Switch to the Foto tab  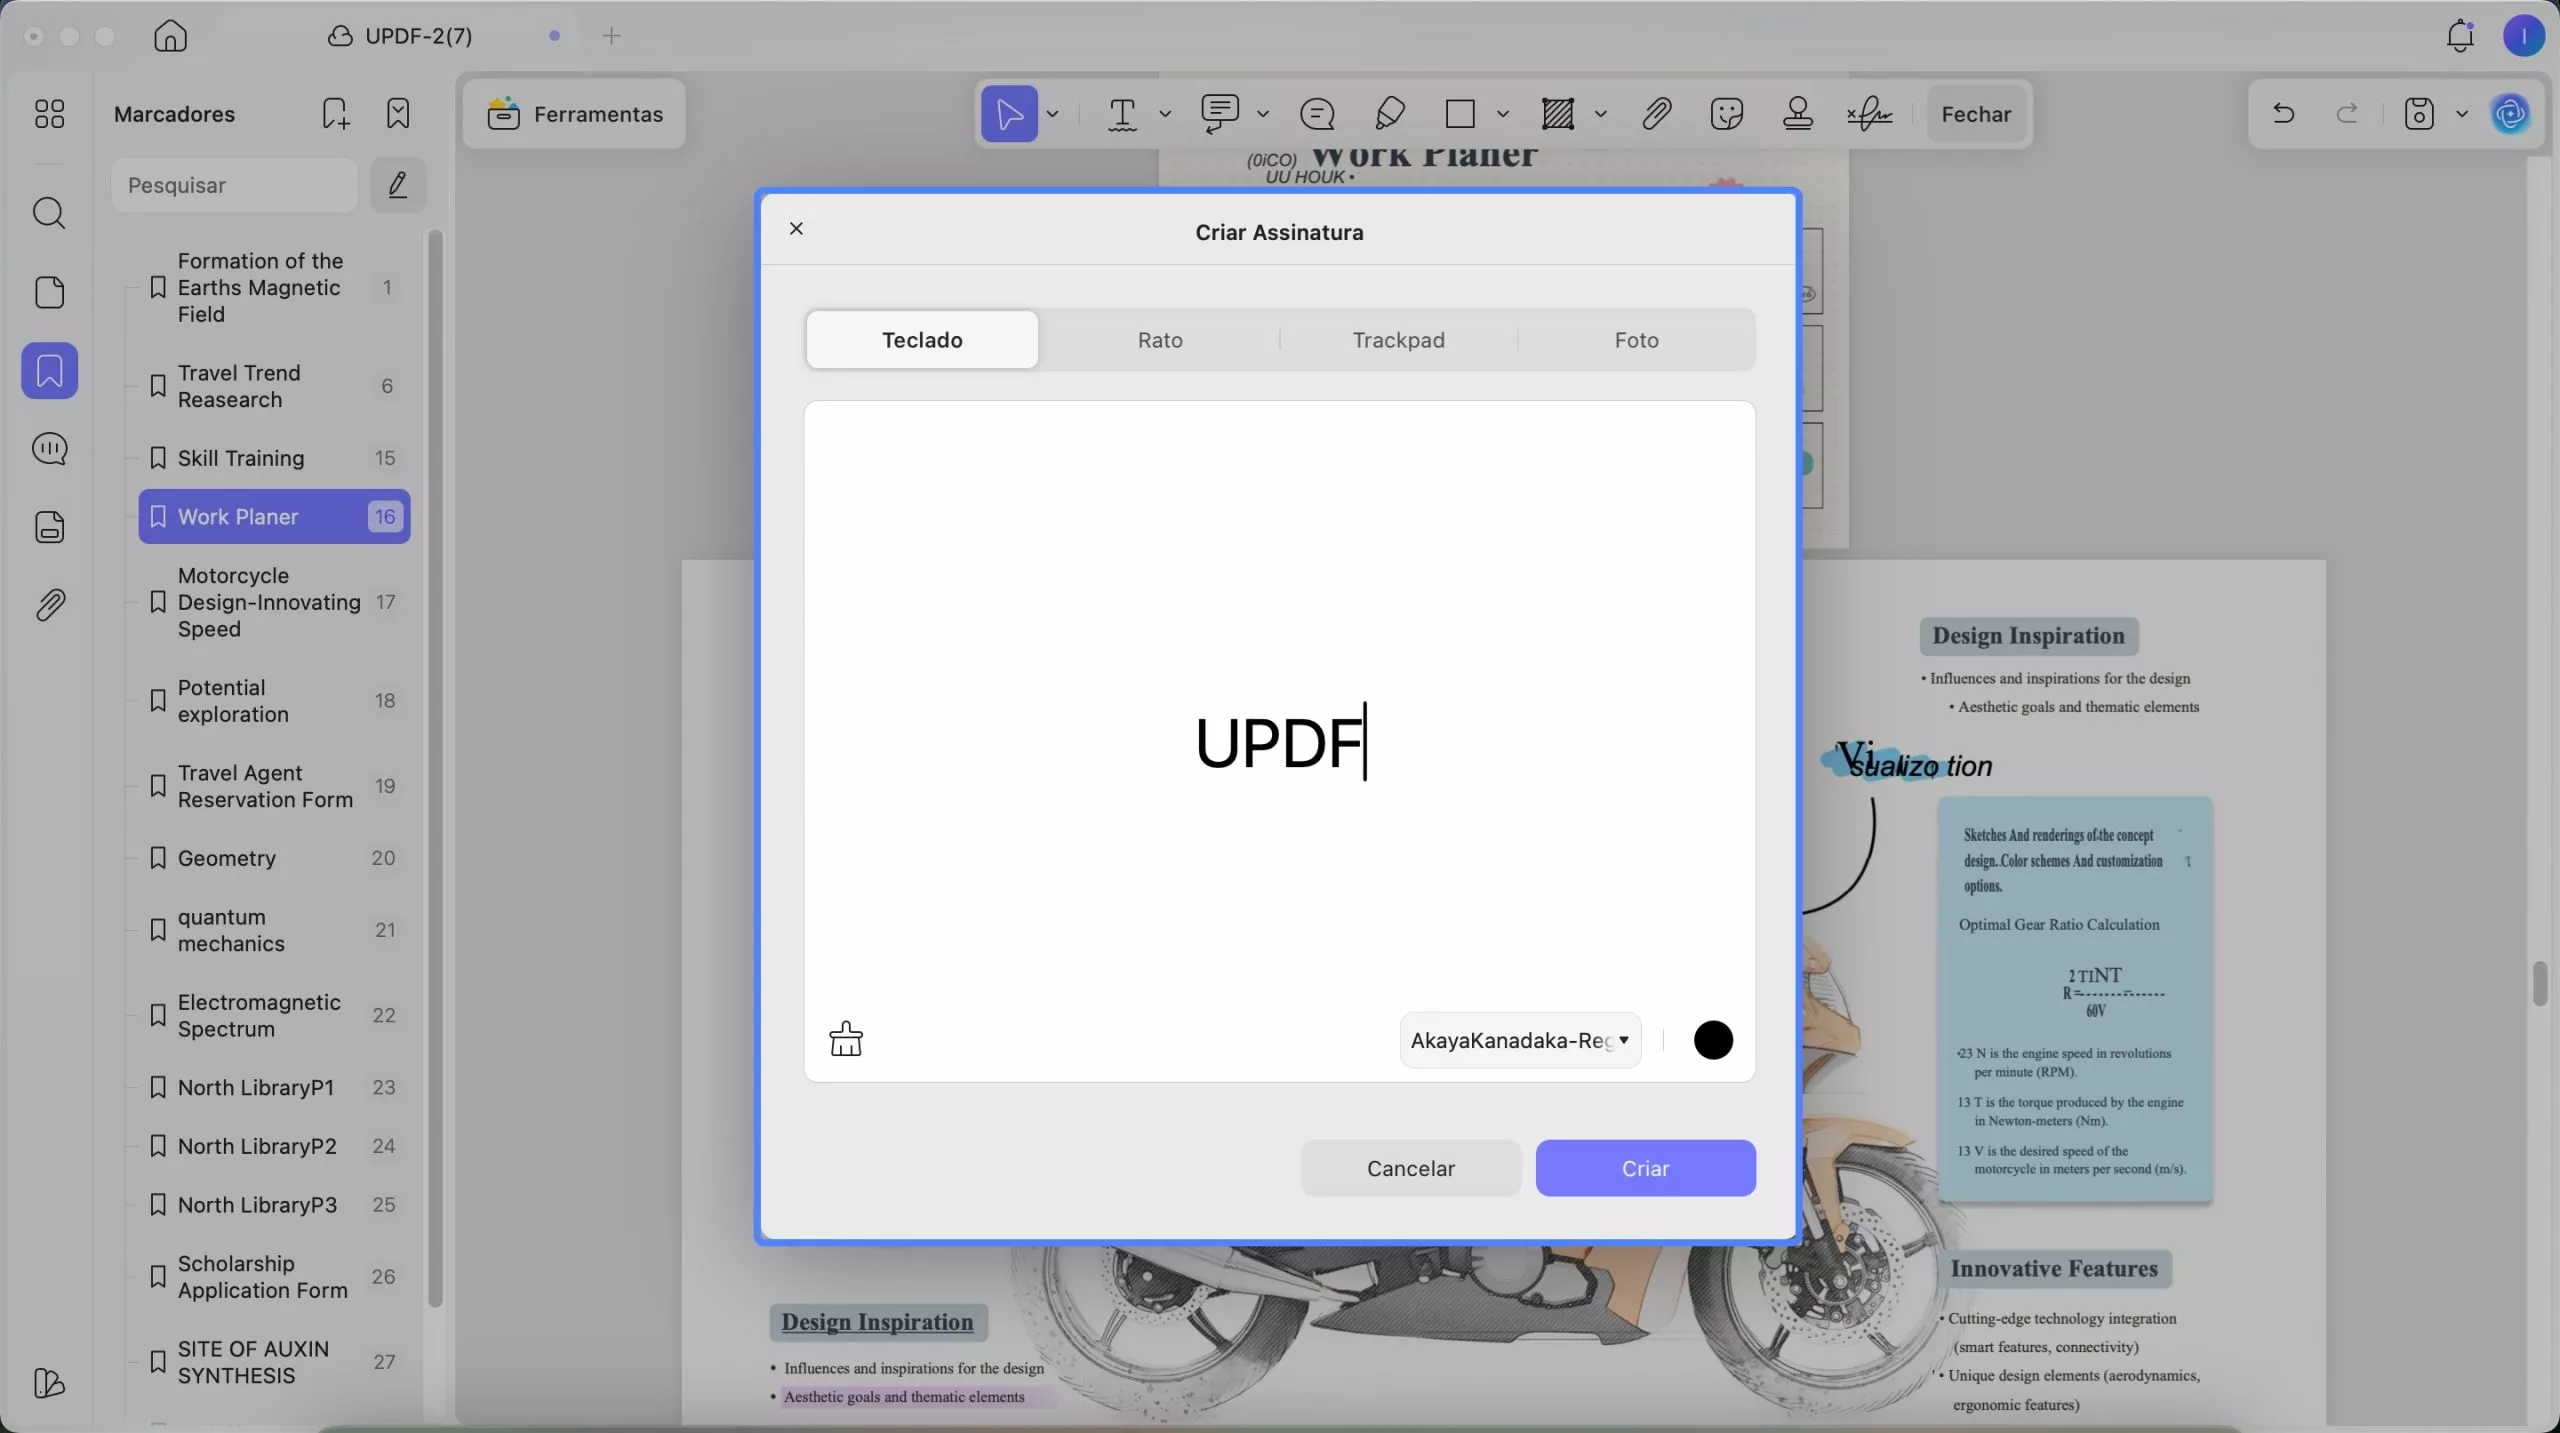1636,340
